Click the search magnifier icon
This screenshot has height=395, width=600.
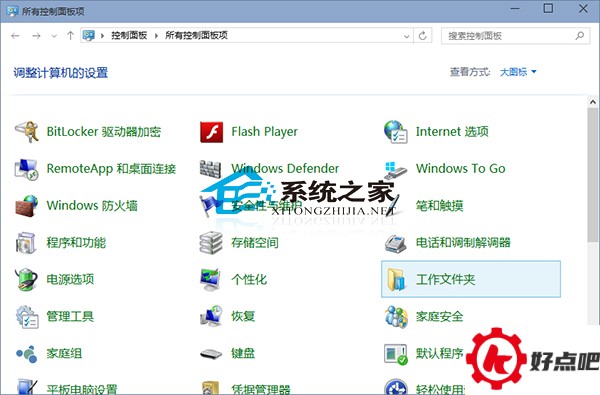coord(580,36)
